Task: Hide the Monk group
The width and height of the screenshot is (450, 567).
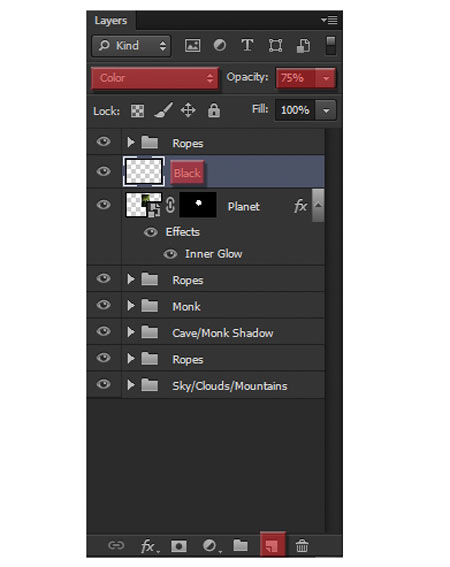Action: click(103, 305)
